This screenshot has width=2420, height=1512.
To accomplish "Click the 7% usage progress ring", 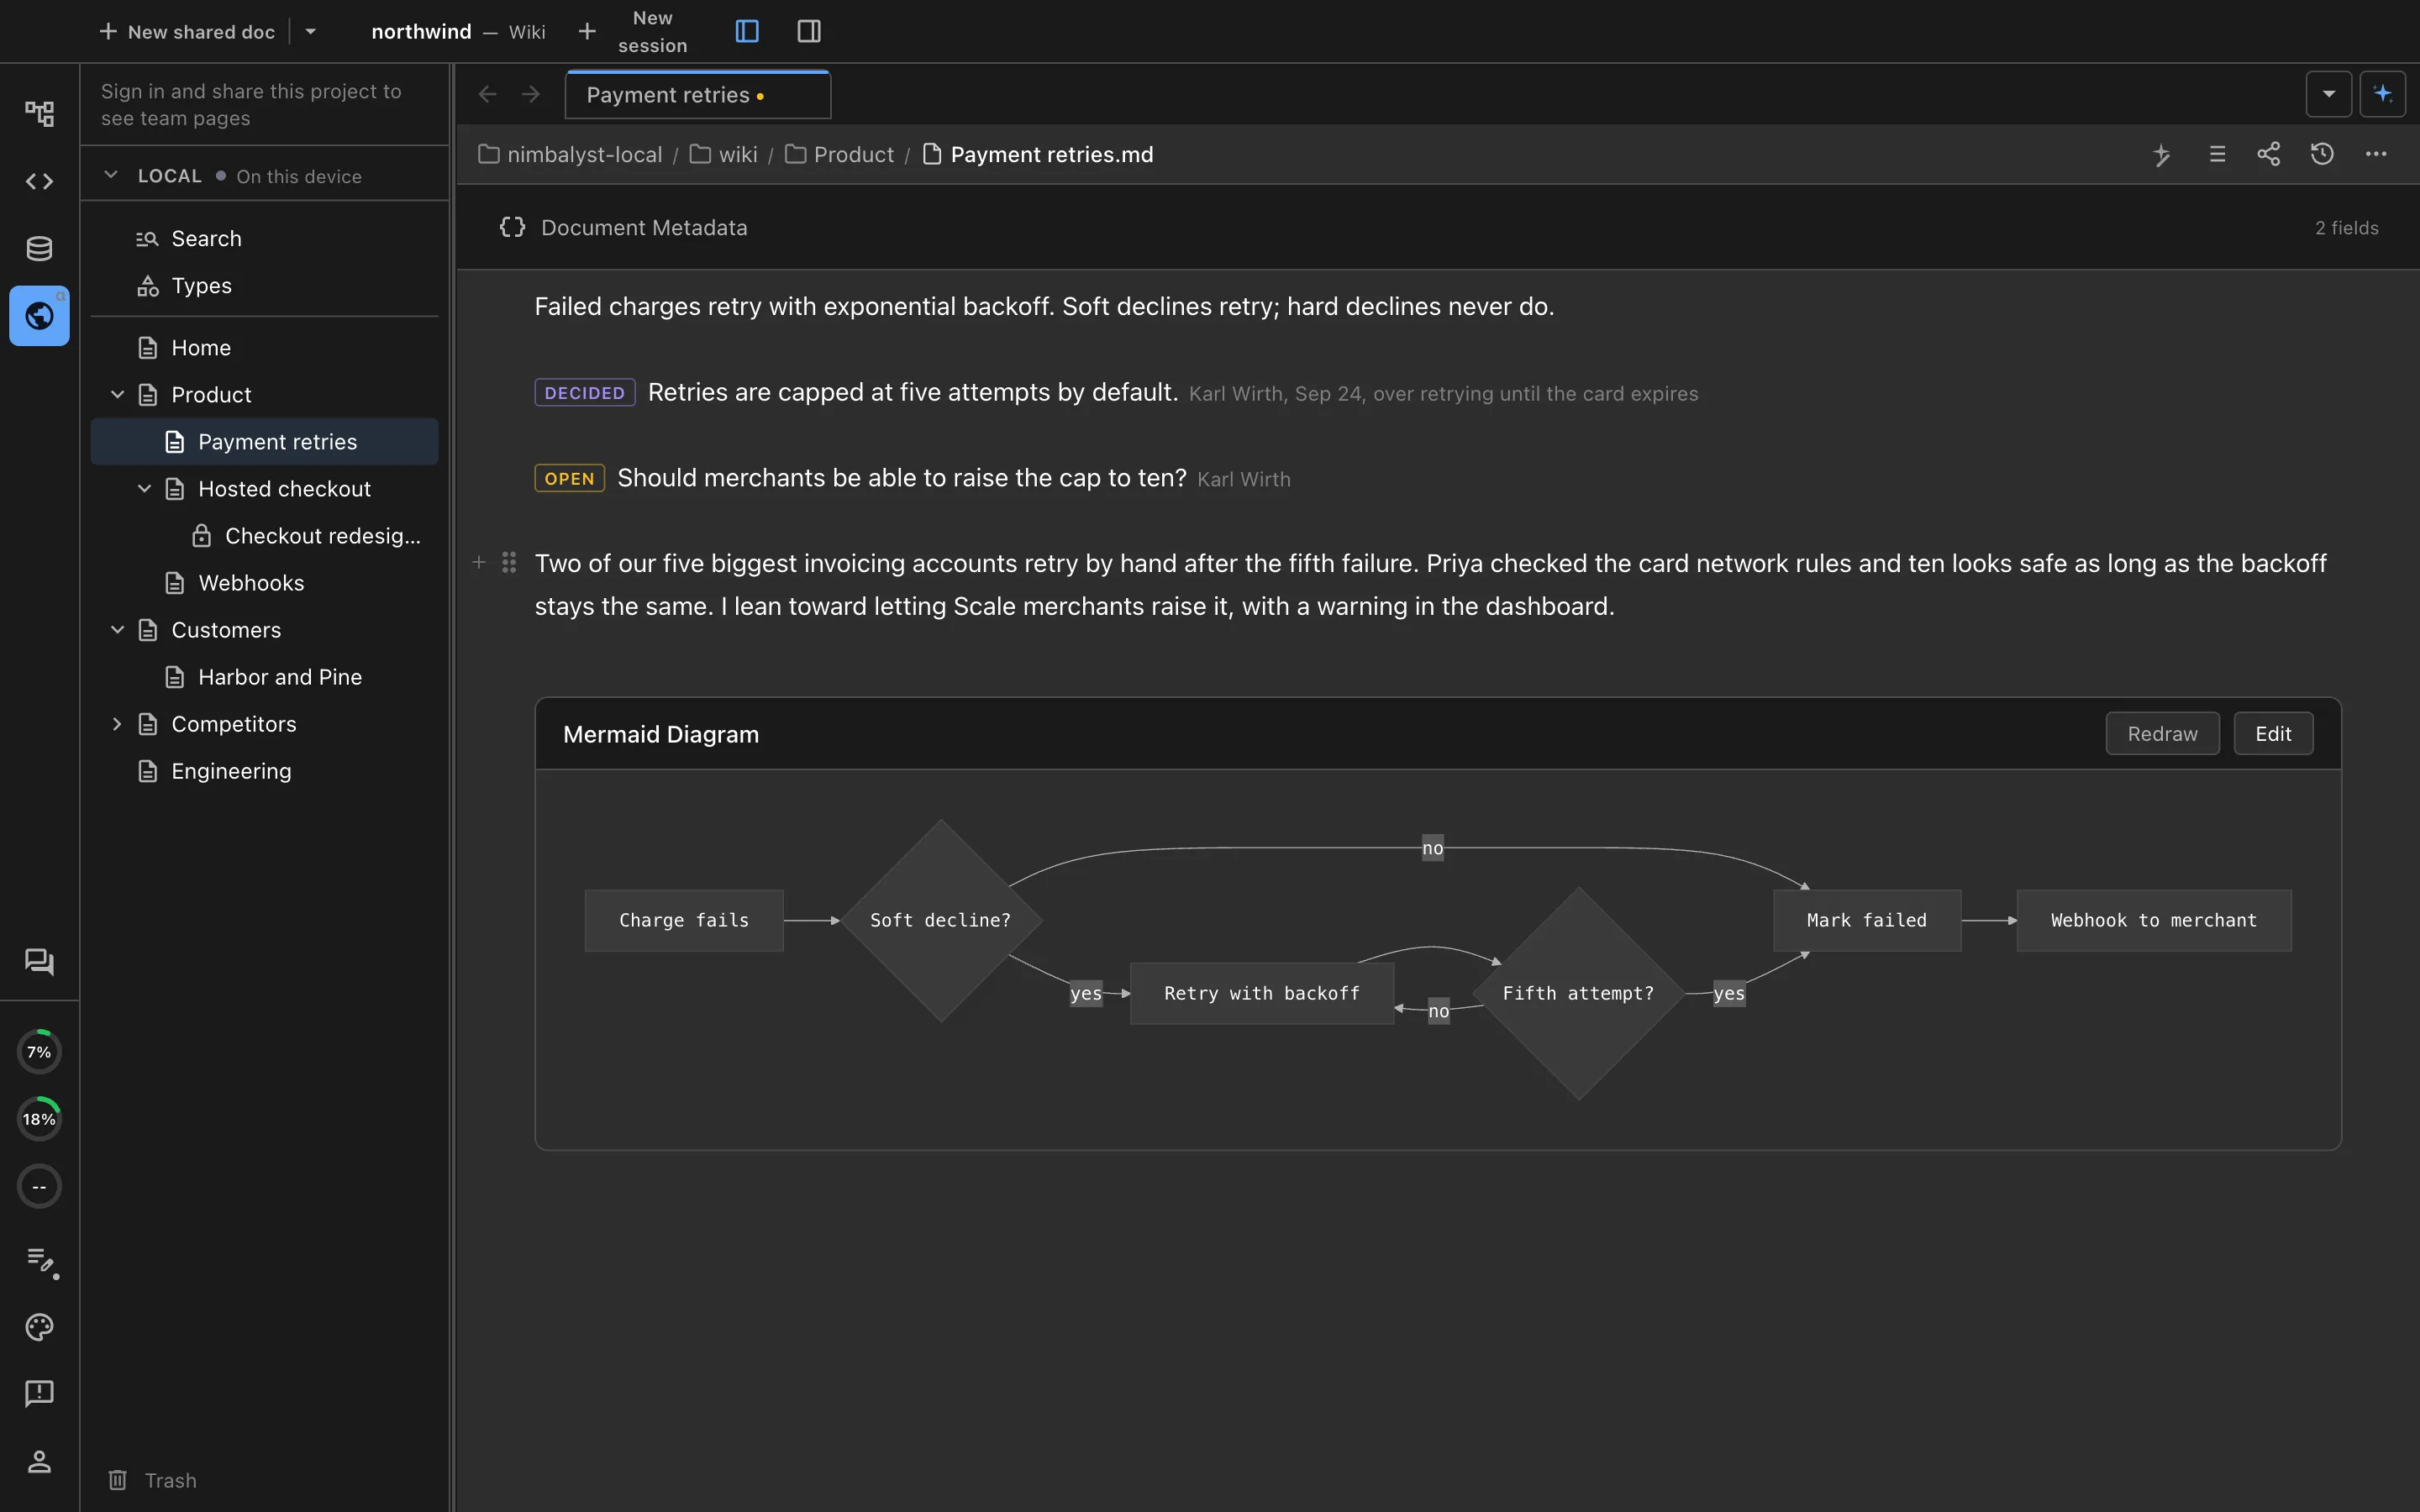I will point(39,1051).
